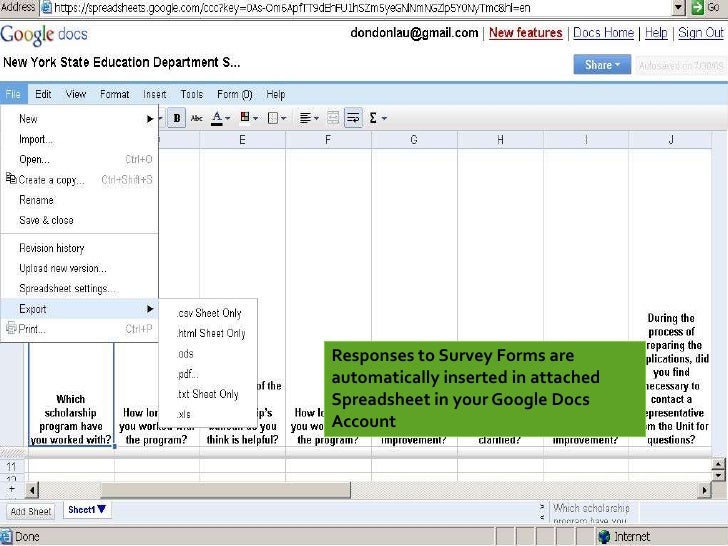Screen dimensions: 728x546
Task: Click the strikethrough Abc icon
Action: [x=197, y=118]
